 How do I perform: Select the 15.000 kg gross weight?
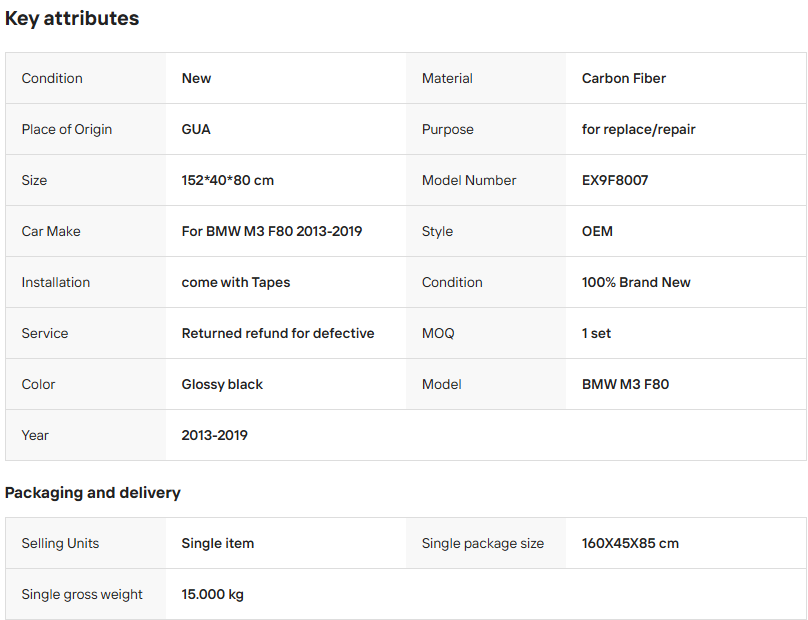tap(212, 594)
